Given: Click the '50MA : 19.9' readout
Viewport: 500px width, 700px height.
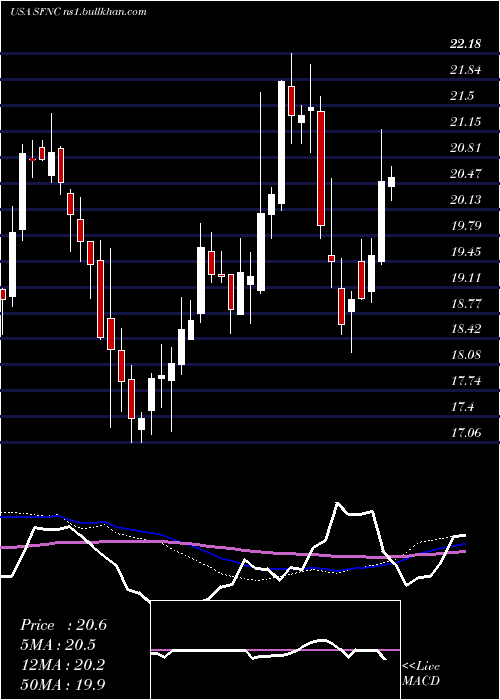Looking at the screenshot, I should 62,684.
